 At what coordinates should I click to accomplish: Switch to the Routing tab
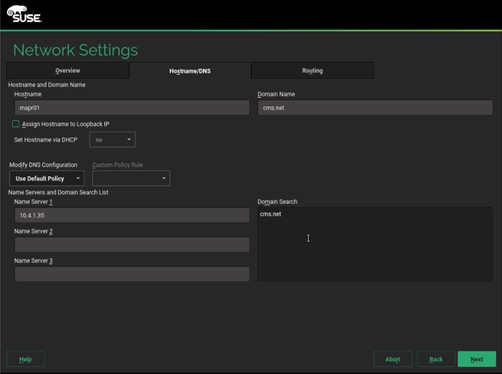pyautogui.click(x=312, y=71)
